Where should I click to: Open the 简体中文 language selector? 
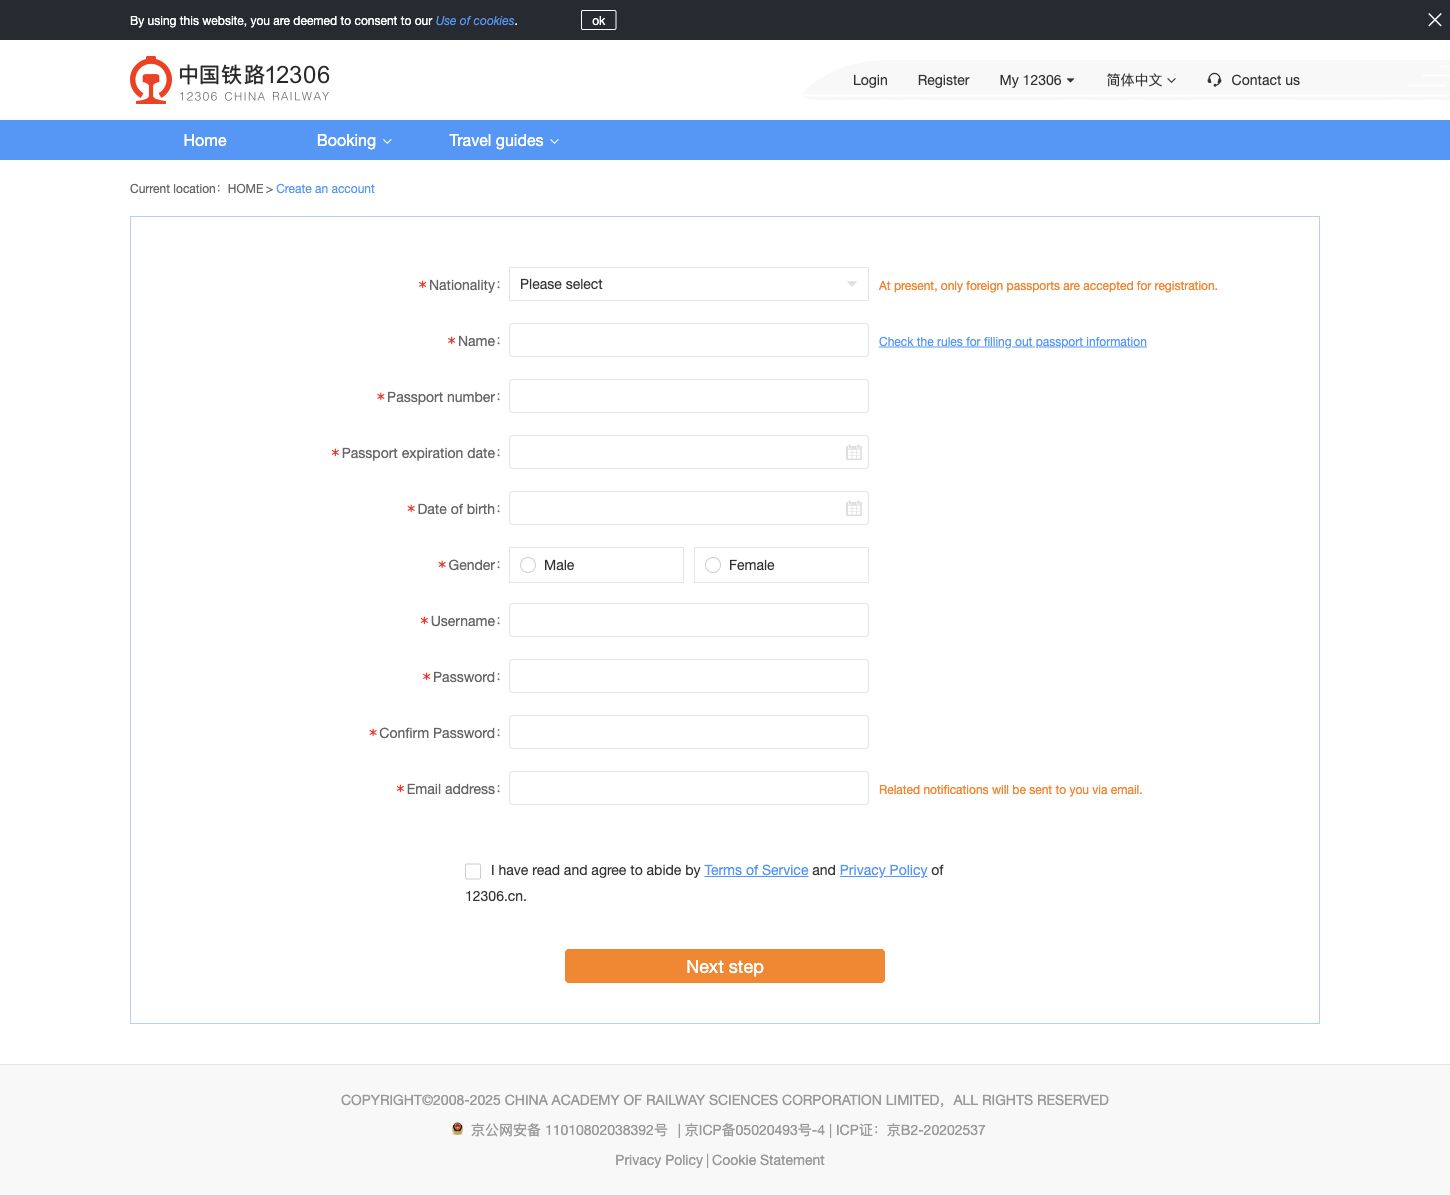pyautogui.click(x=1141, y=80)
